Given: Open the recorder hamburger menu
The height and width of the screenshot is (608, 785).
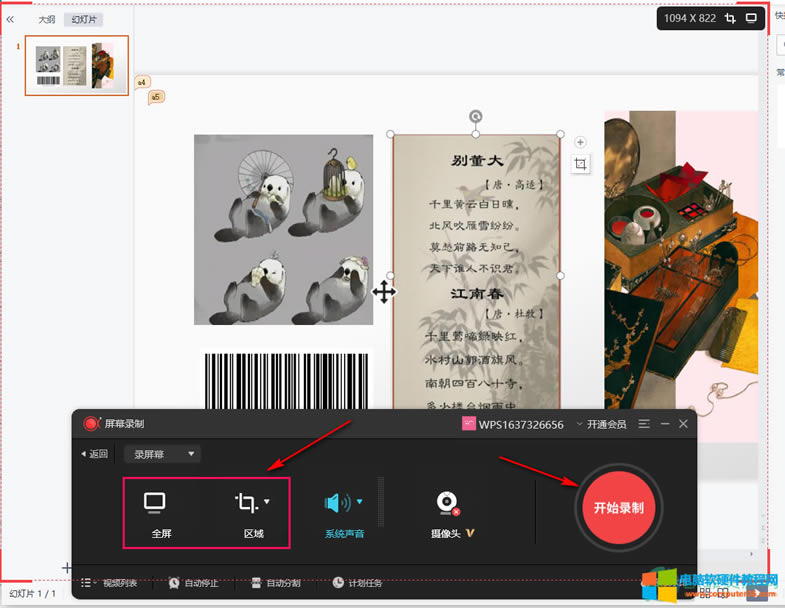Looking at the screenshot, I should [x=645, y=424].
